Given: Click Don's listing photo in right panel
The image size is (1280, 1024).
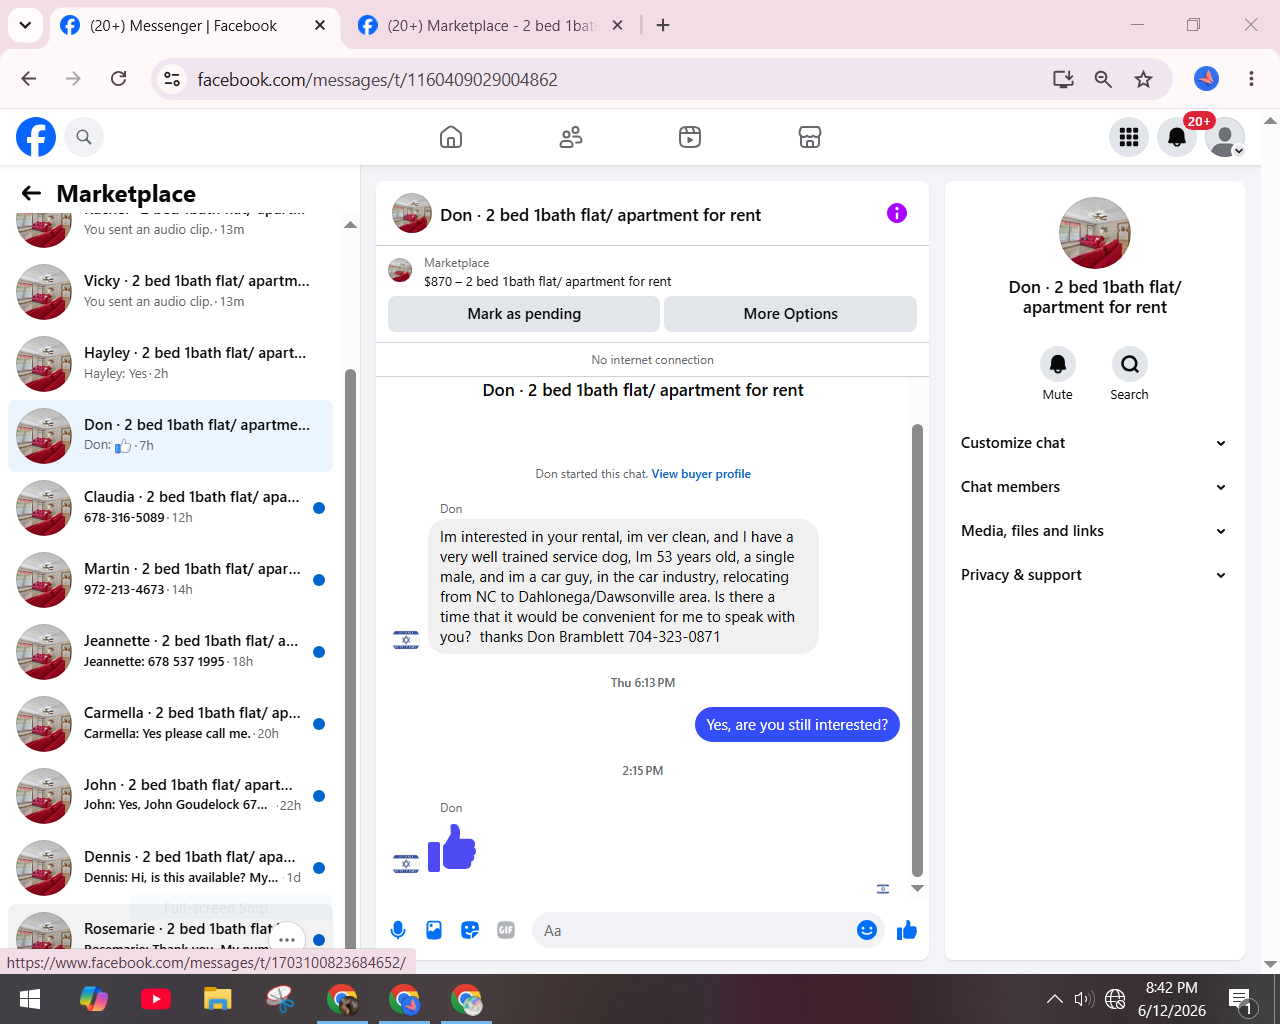Looking at the screenshot, I should point(1095,233).
